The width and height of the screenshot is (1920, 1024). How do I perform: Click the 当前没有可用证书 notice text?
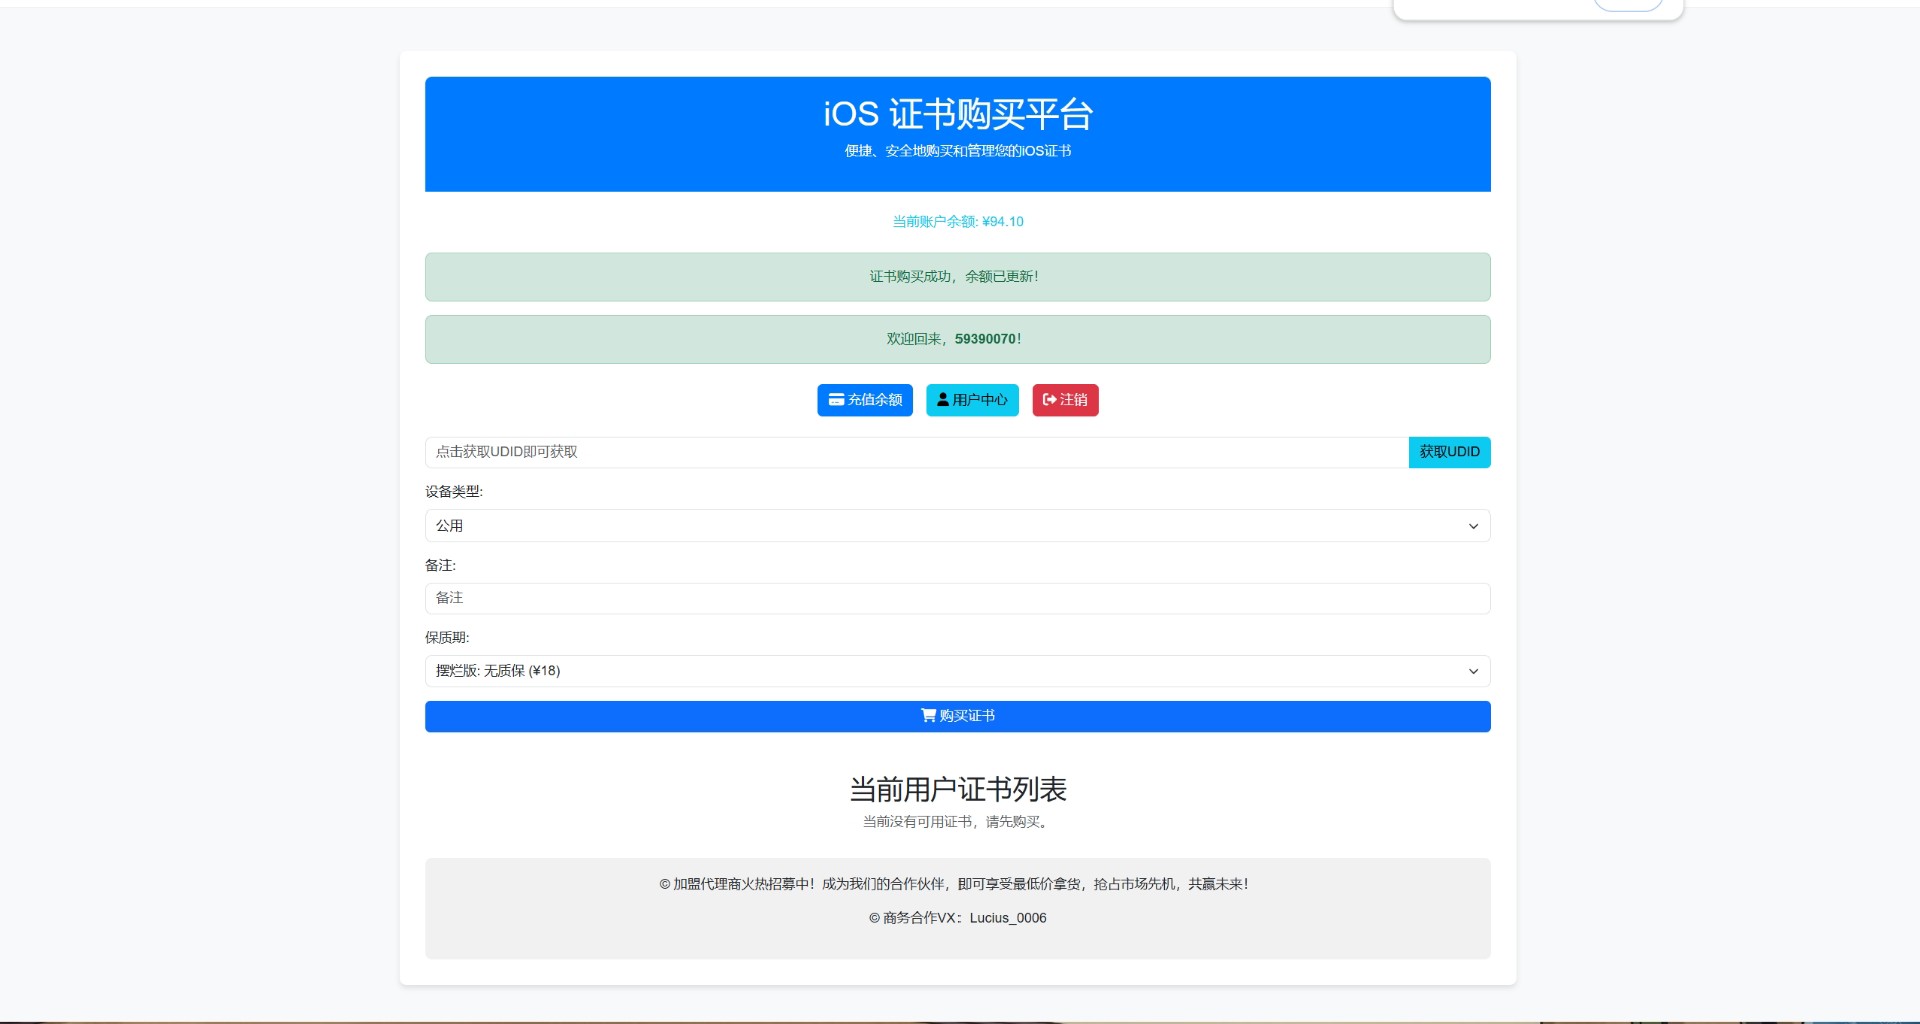pyautogui.click(x=957, y=822)
